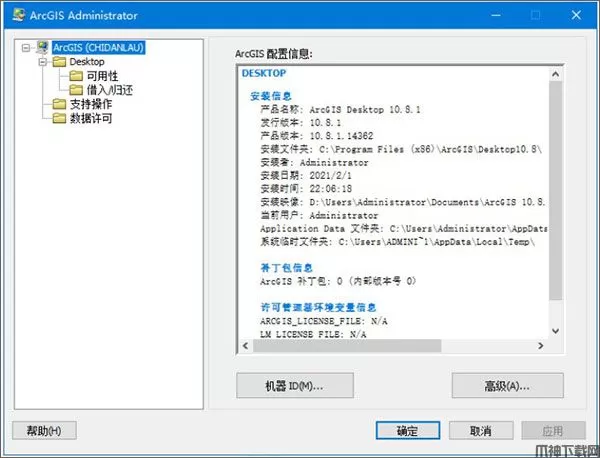The image size is (600, 458).
Task: Click the horizontal scrollbar thumb
Action: point(347,346)
